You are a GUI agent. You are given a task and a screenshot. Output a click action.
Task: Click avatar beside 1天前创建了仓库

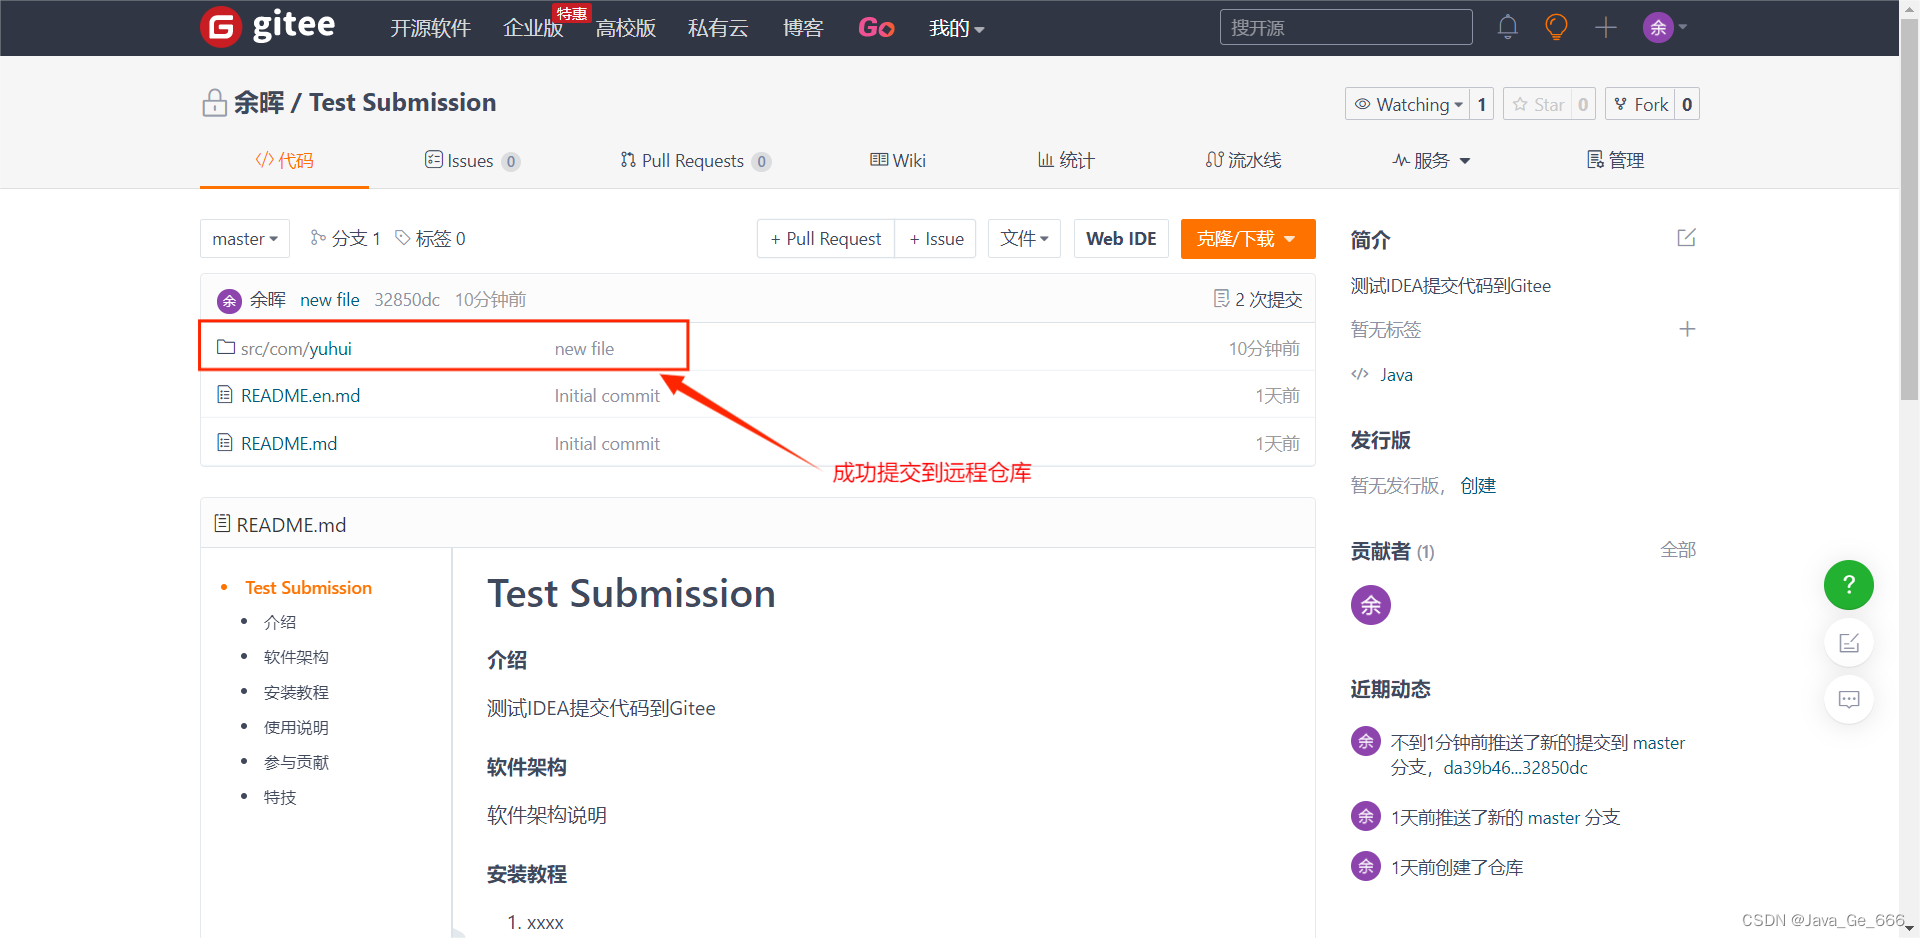[x=1366, y=866]
